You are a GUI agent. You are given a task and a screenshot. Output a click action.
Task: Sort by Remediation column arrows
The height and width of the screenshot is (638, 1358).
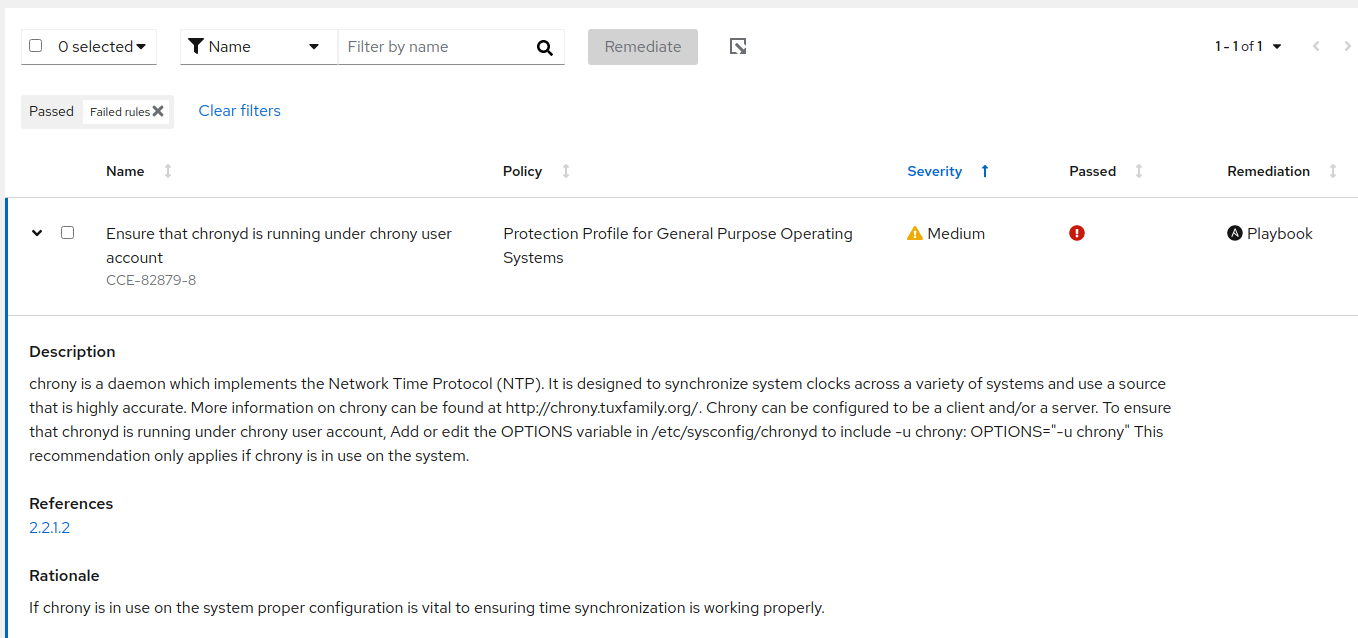[1333, 171]
